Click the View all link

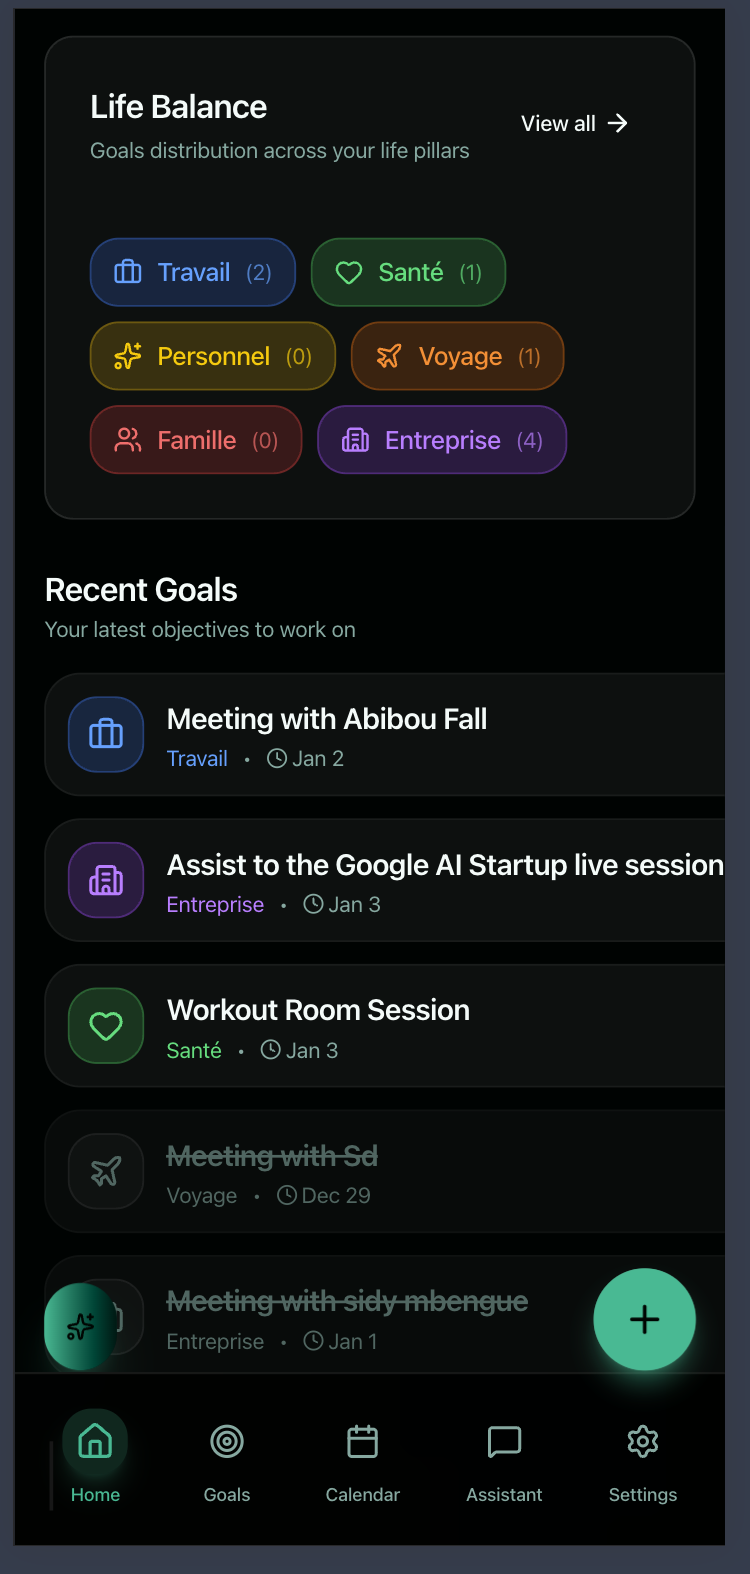[574, 123]
